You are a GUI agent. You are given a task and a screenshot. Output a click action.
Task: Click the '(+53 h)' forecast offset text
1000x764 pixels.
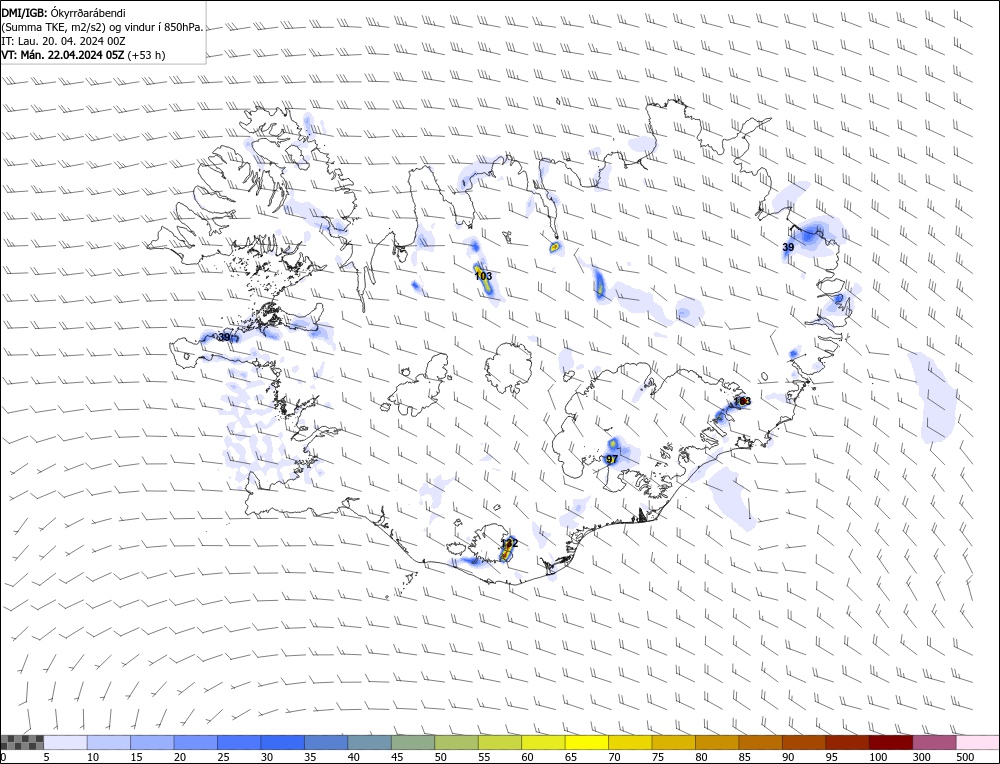pyautogui.click(x=147, y=55)
